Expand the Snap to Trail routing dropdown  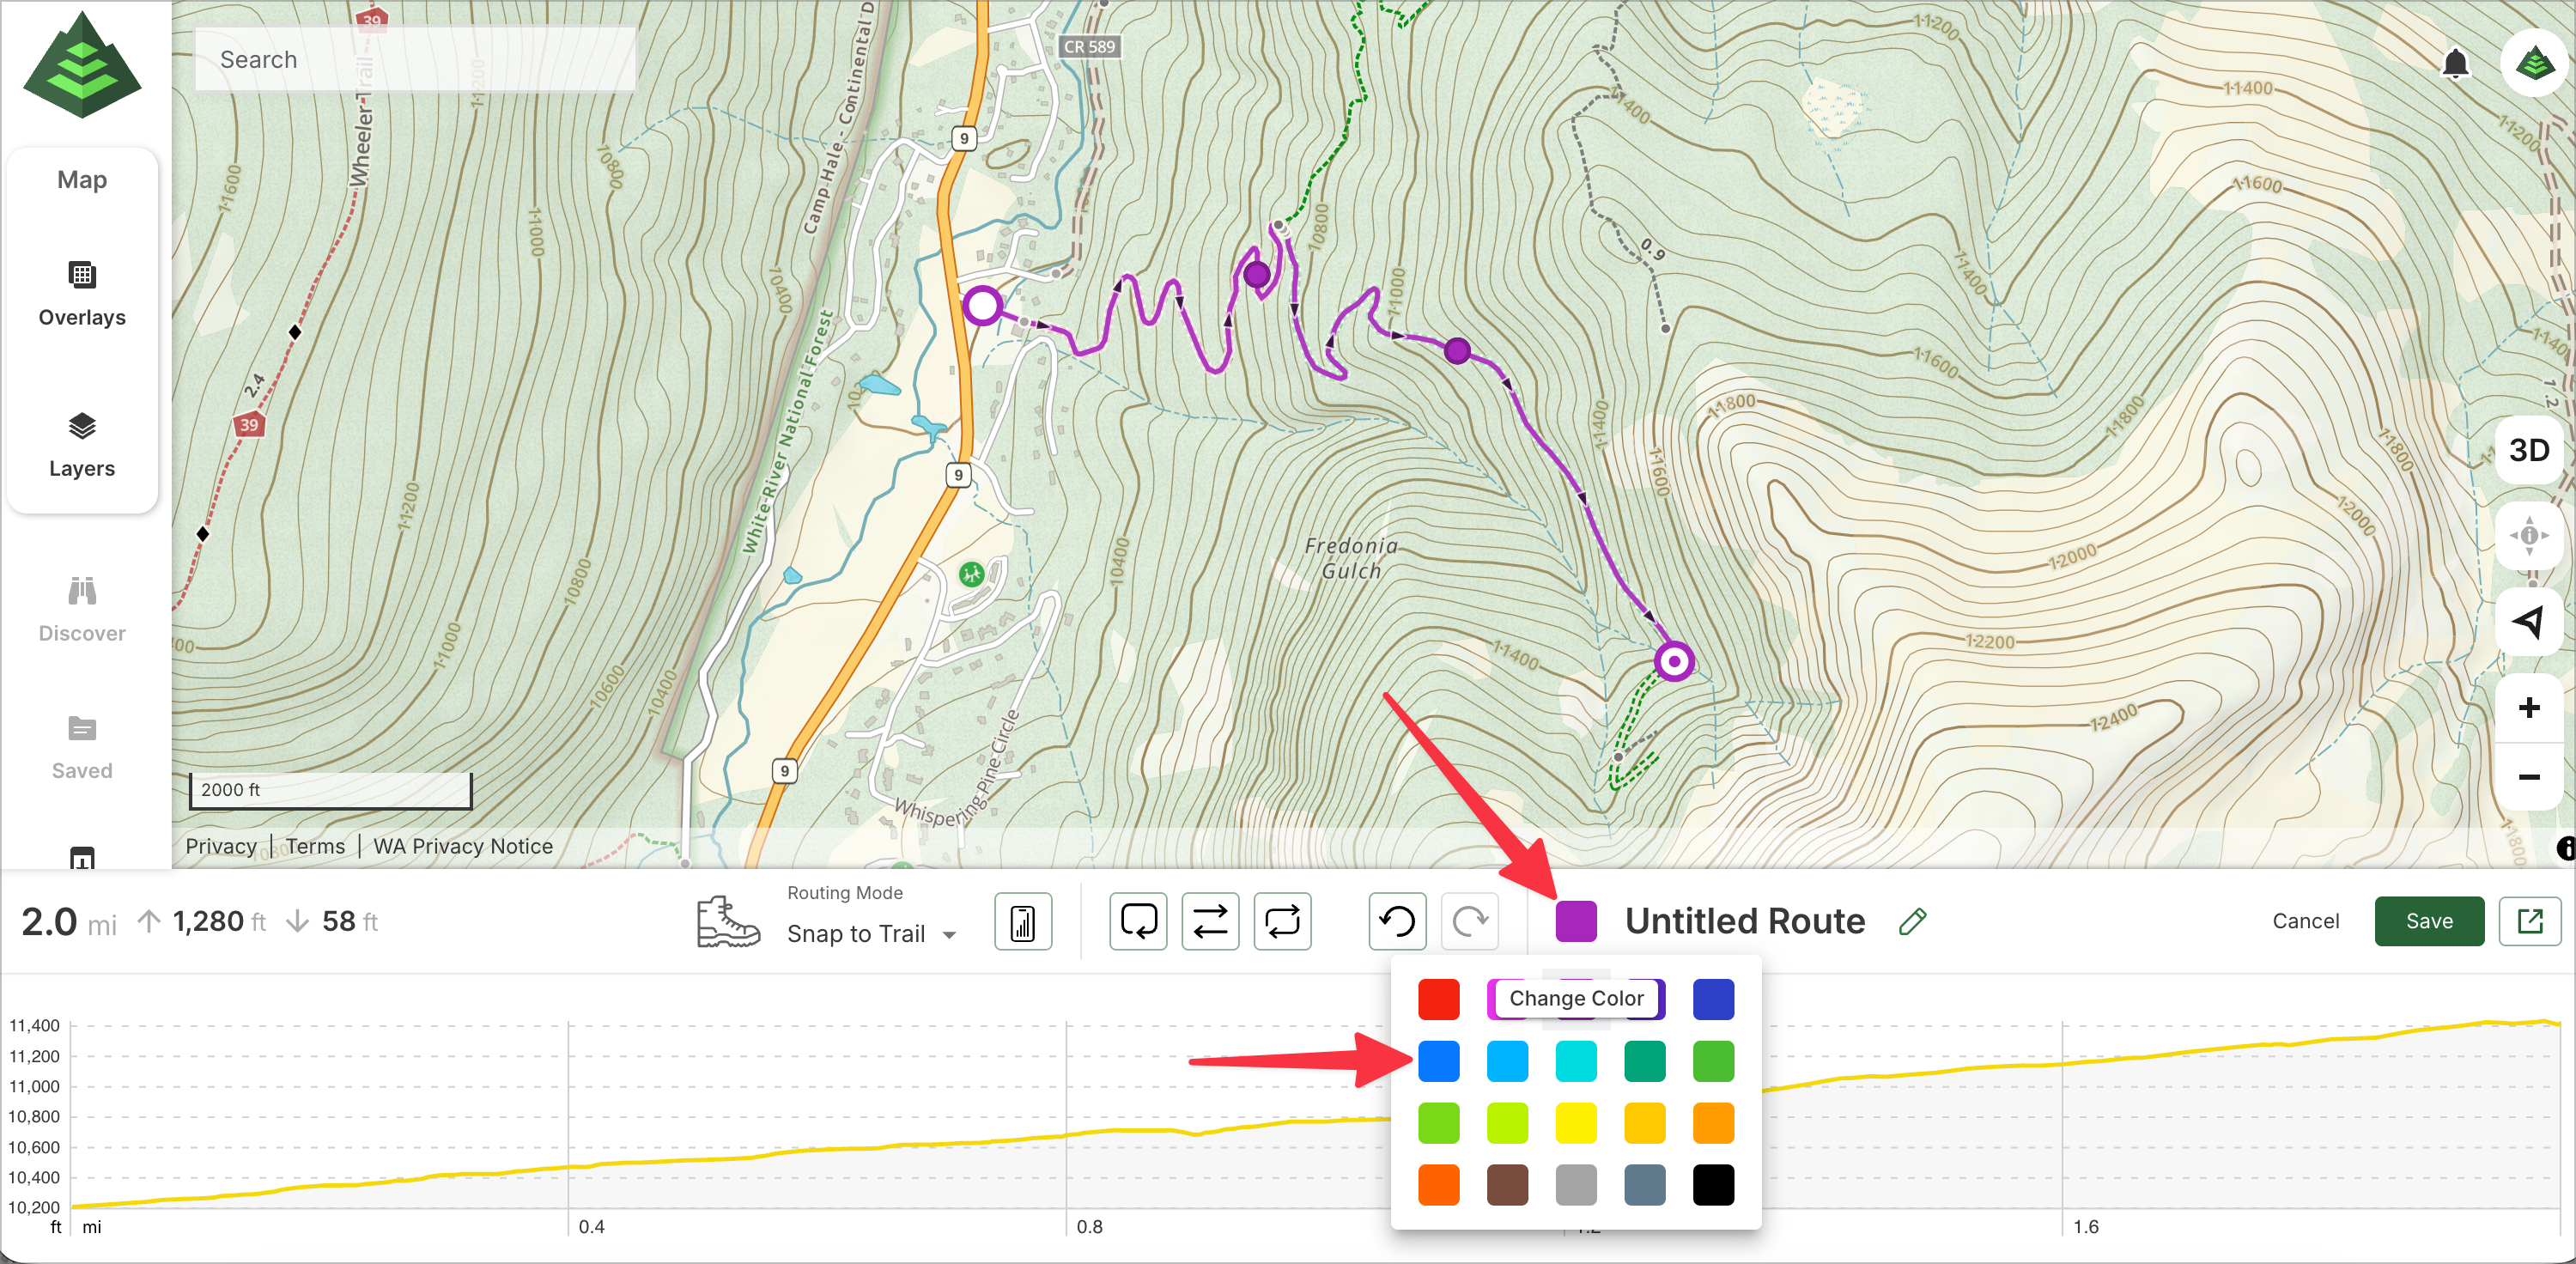tap(871, 934)
